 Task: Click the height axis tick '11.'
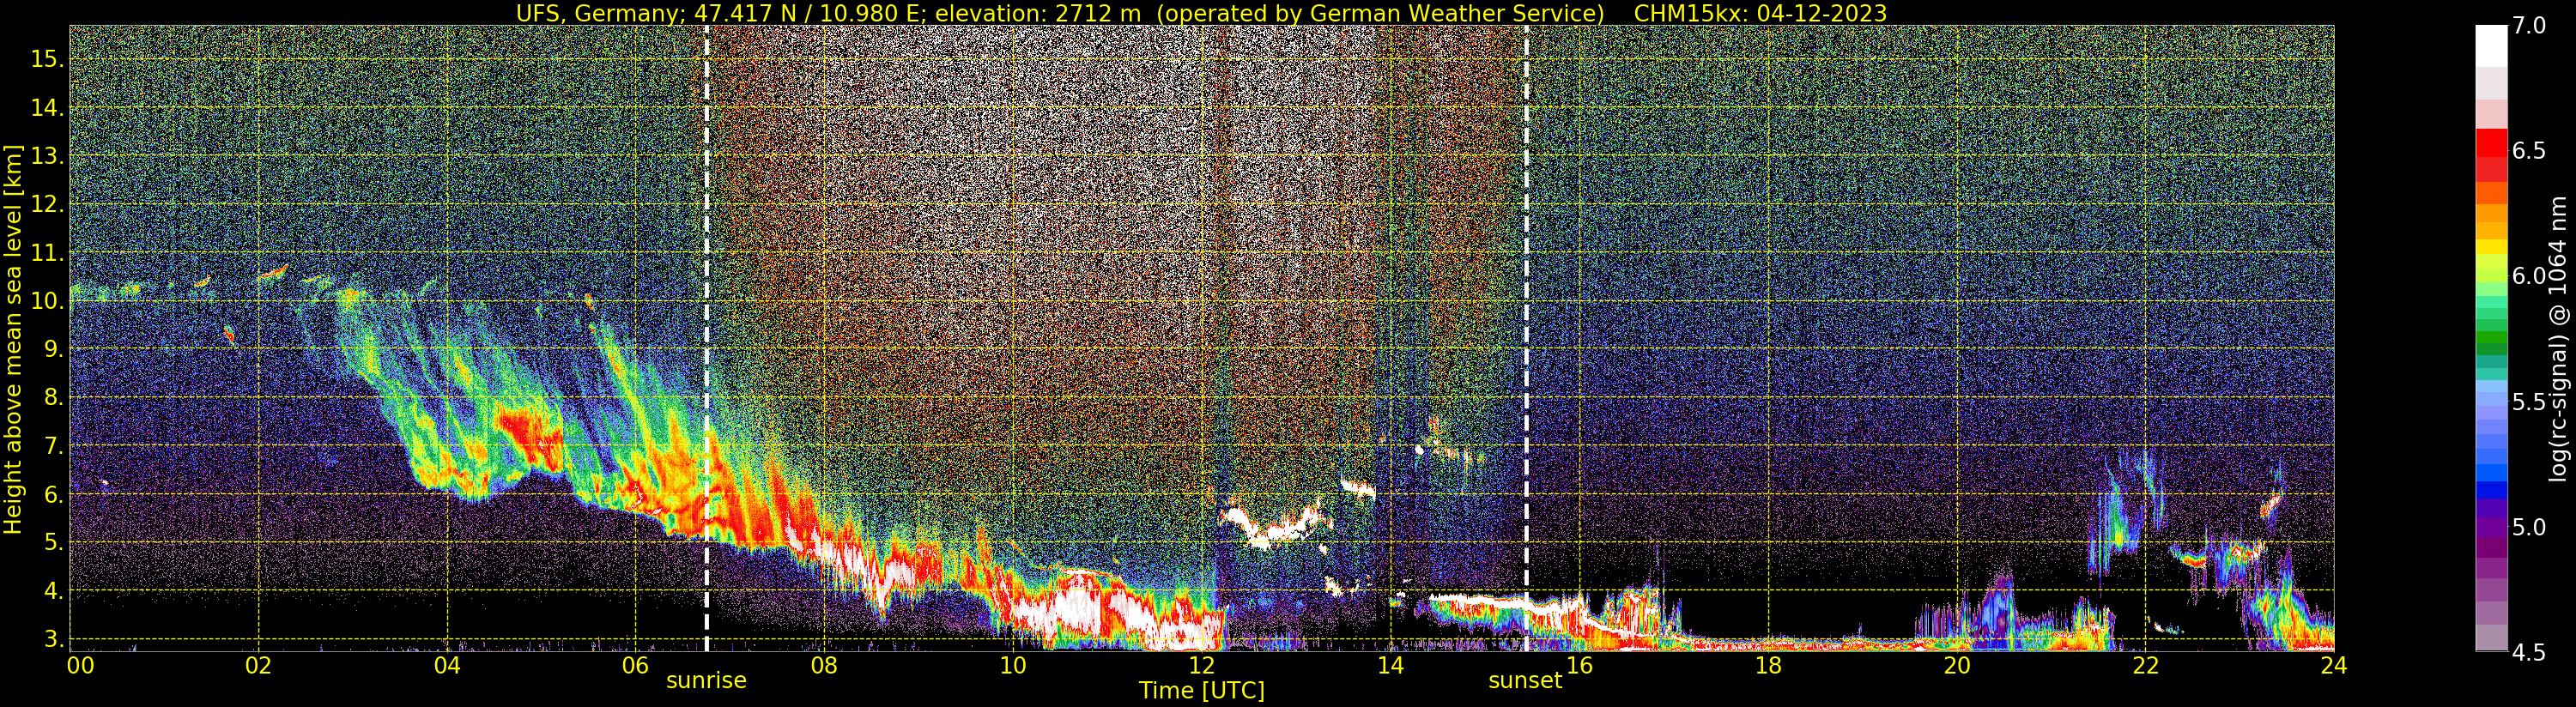coord(47,253)
